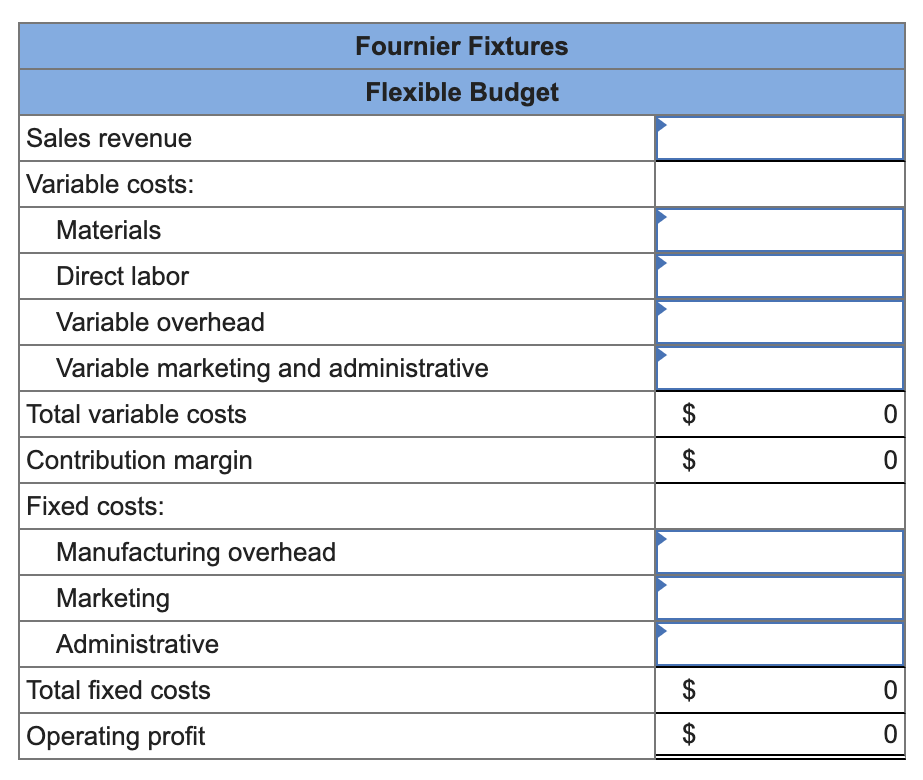Viewport: 923px width, 780px height.
Task: Select the Sales revenue input field
Action: 780,138
